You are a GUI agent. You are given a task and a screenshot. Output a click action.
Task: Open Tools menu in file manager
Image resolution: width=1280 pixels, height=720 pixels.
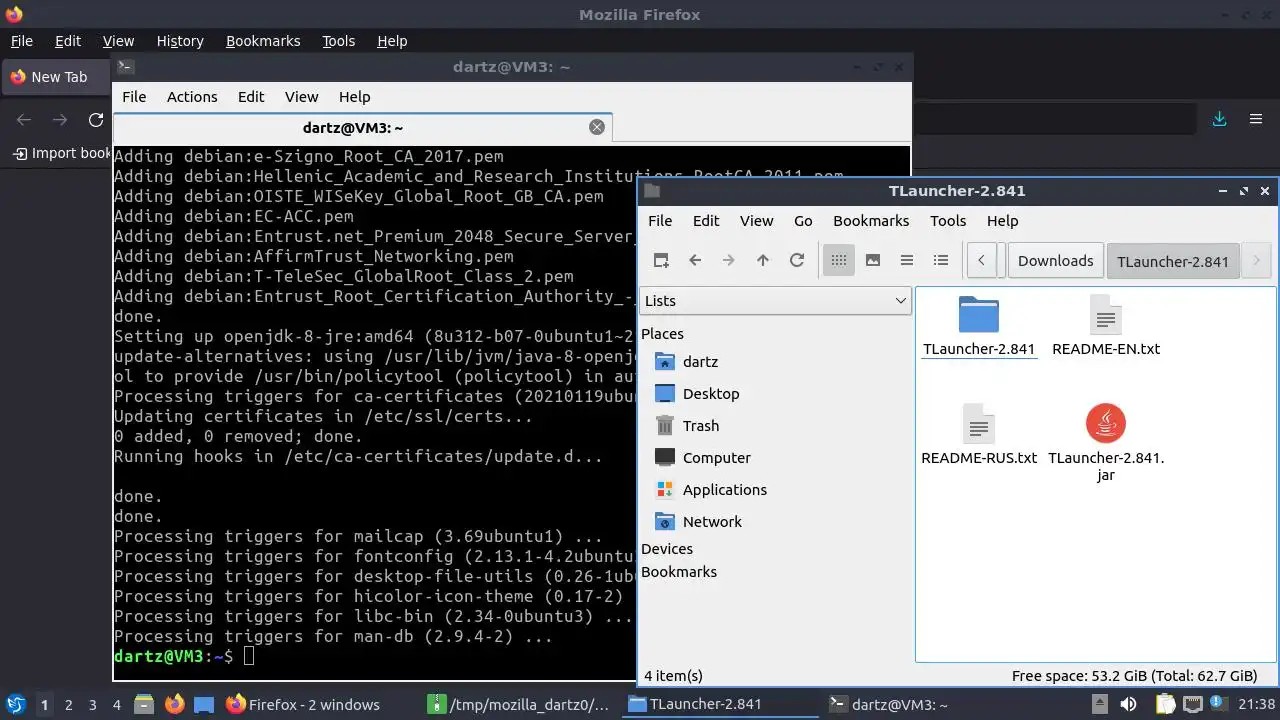[948, 221]
